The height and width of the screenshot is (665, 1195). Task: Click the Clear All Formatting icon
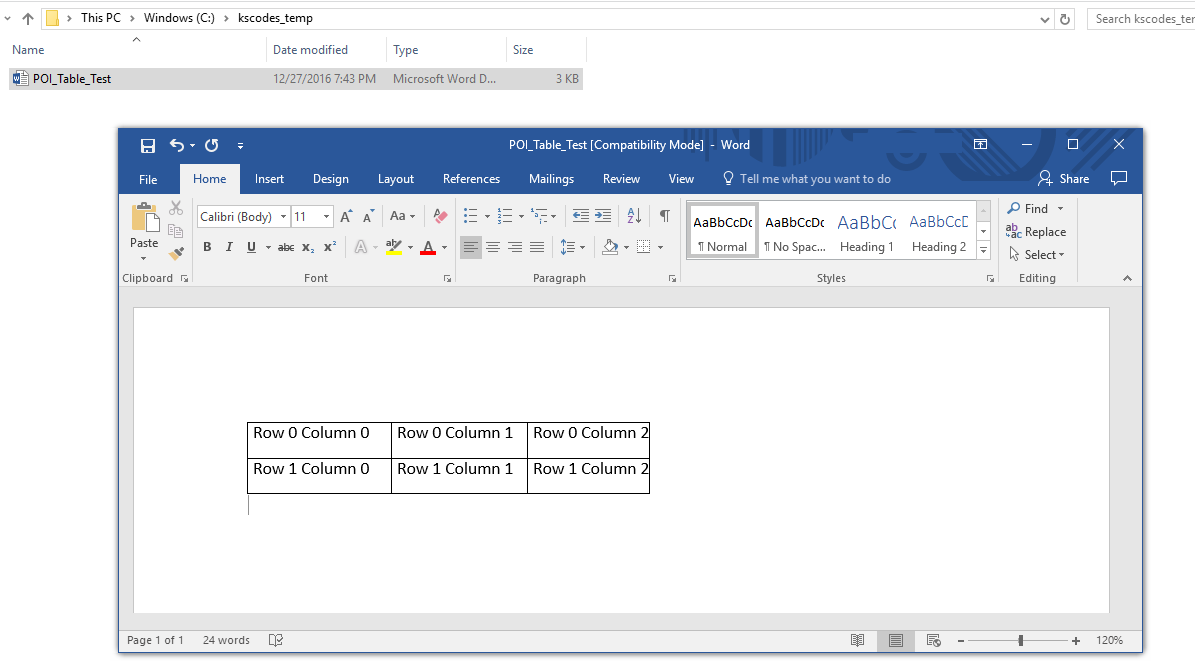coord(440,216)
